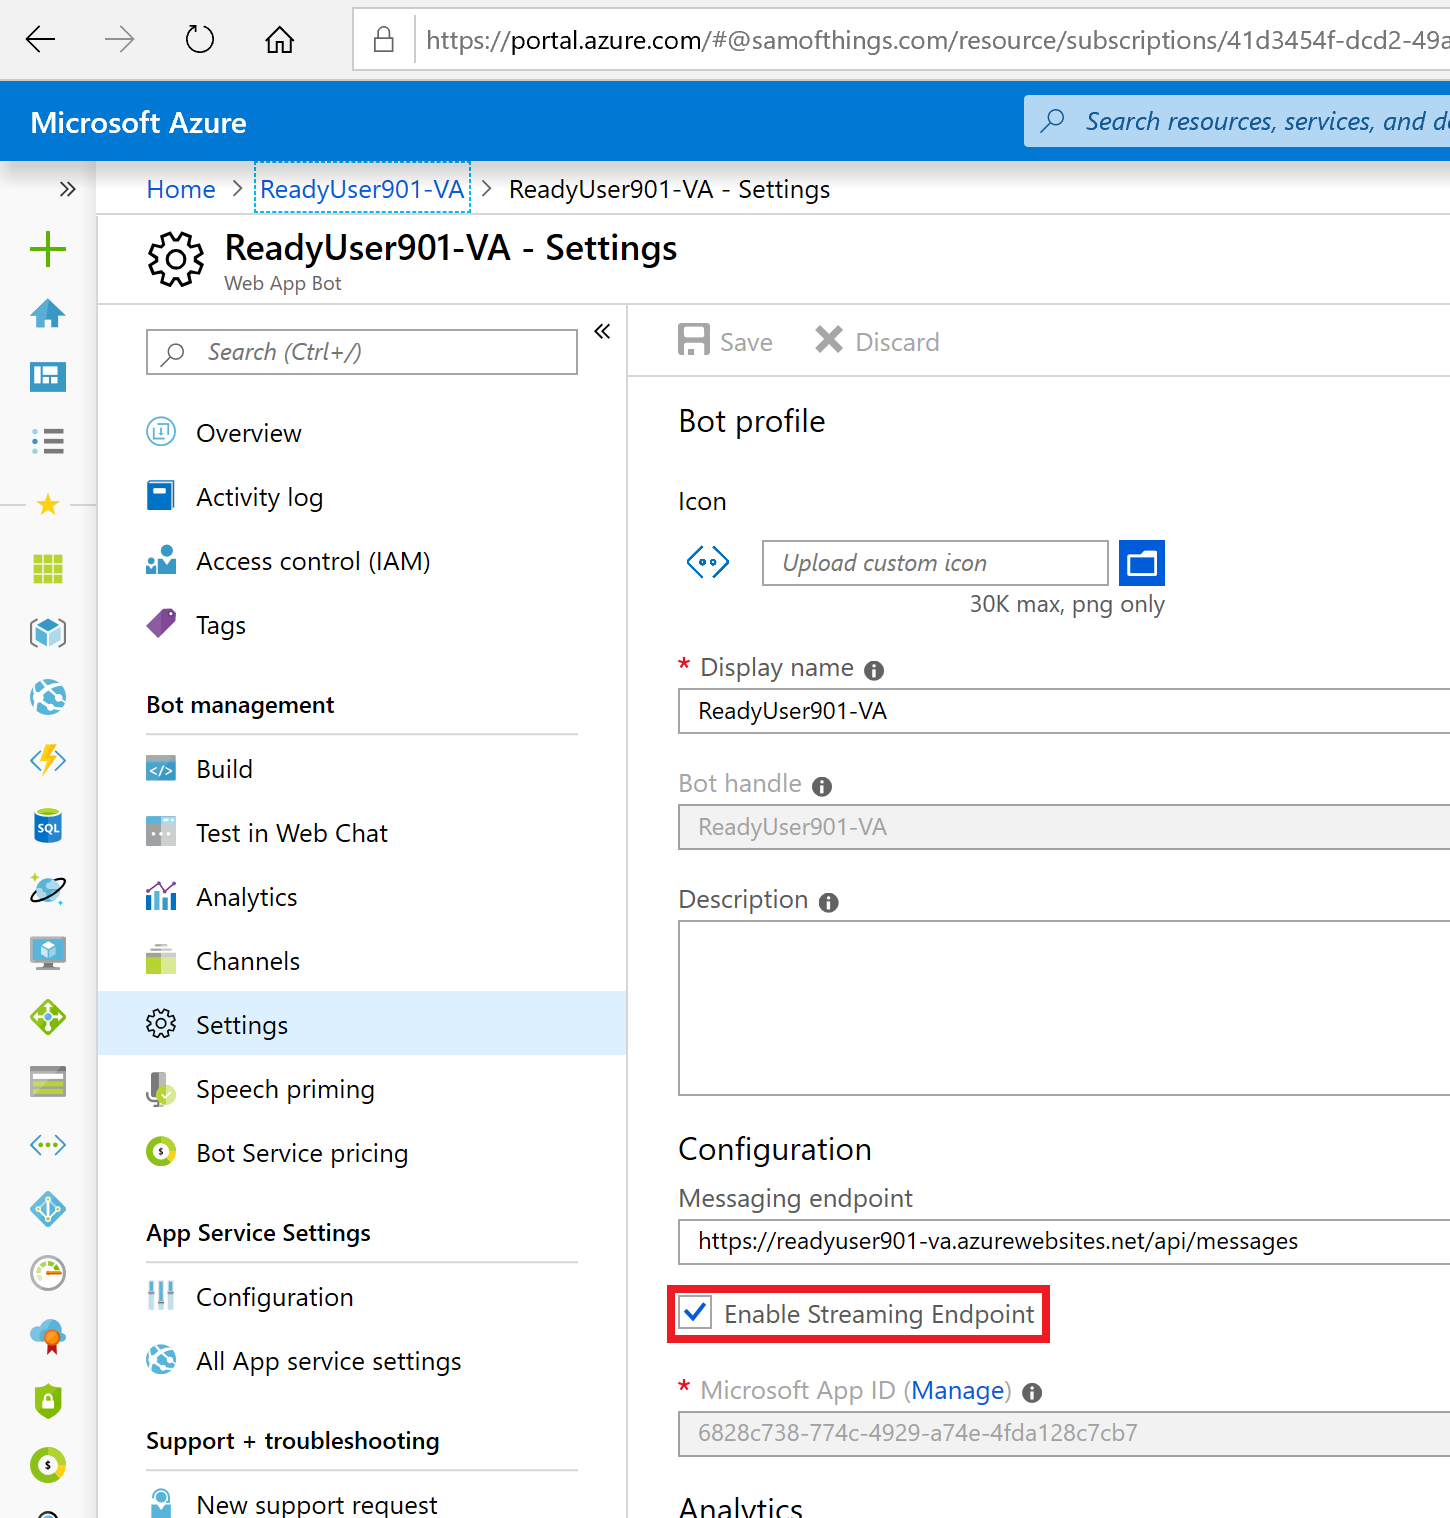Viewport: 1450px width, 1518px height.
Task: Open All resources green grid icon
Action: (x=48, y=569)
